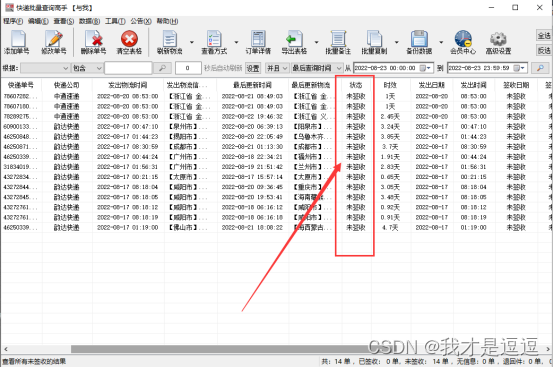554x367 pixels.
Task: Expand the 包含 condition combo box
Action: click(x=87, y=68)
